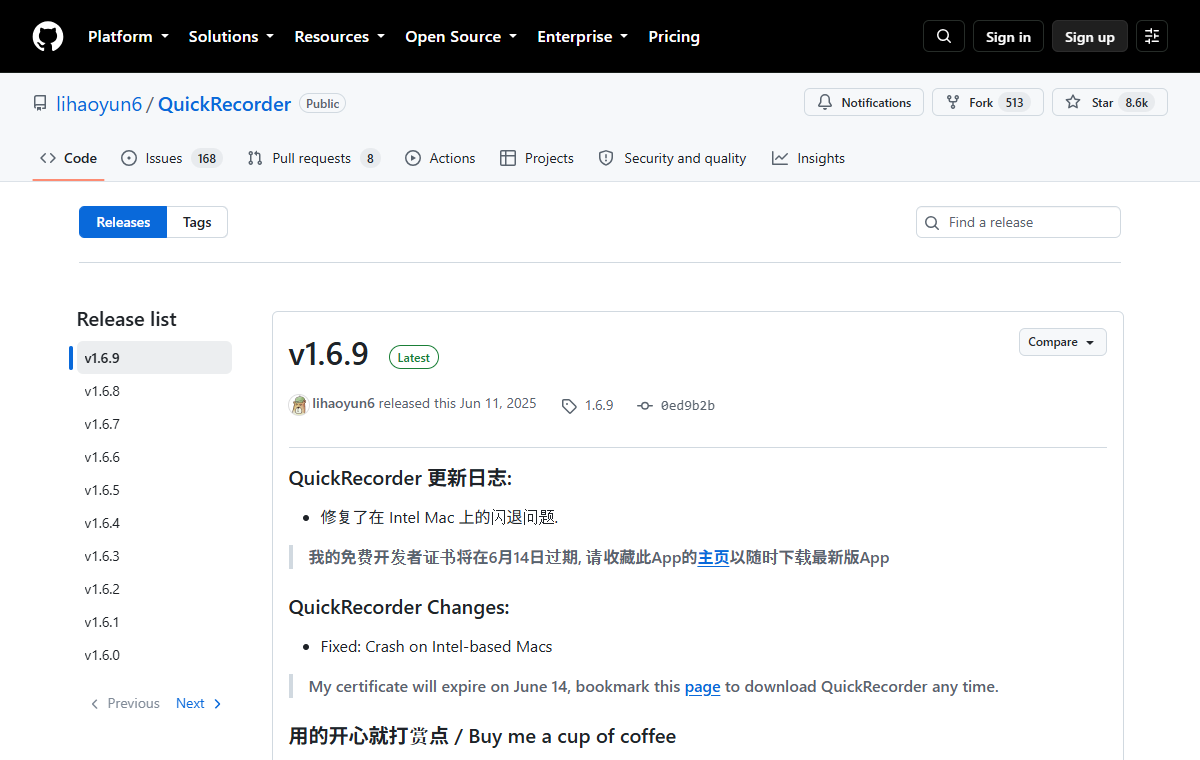
Task: Click the tag icon next to 1.6.9
Action: pyautogui.click(x=569, y=406)
